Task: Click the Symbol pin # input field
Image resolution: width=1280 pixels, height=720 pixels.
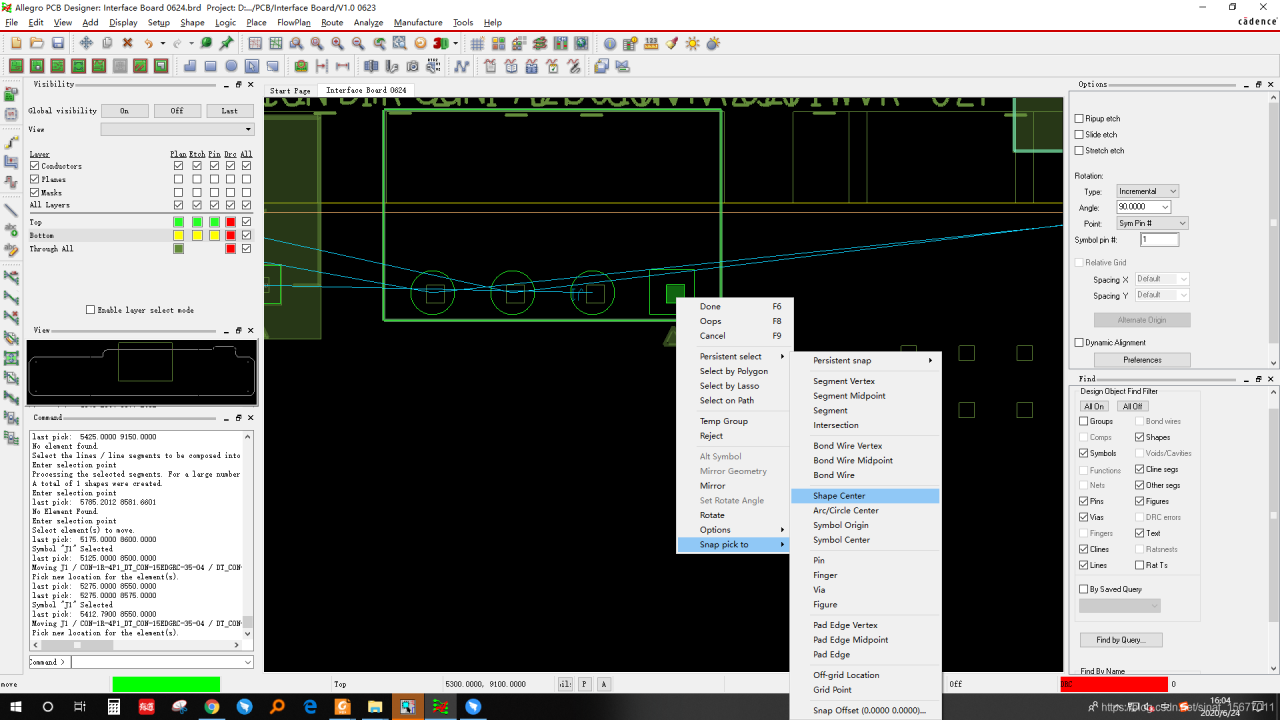Action: pos(1159,240)
